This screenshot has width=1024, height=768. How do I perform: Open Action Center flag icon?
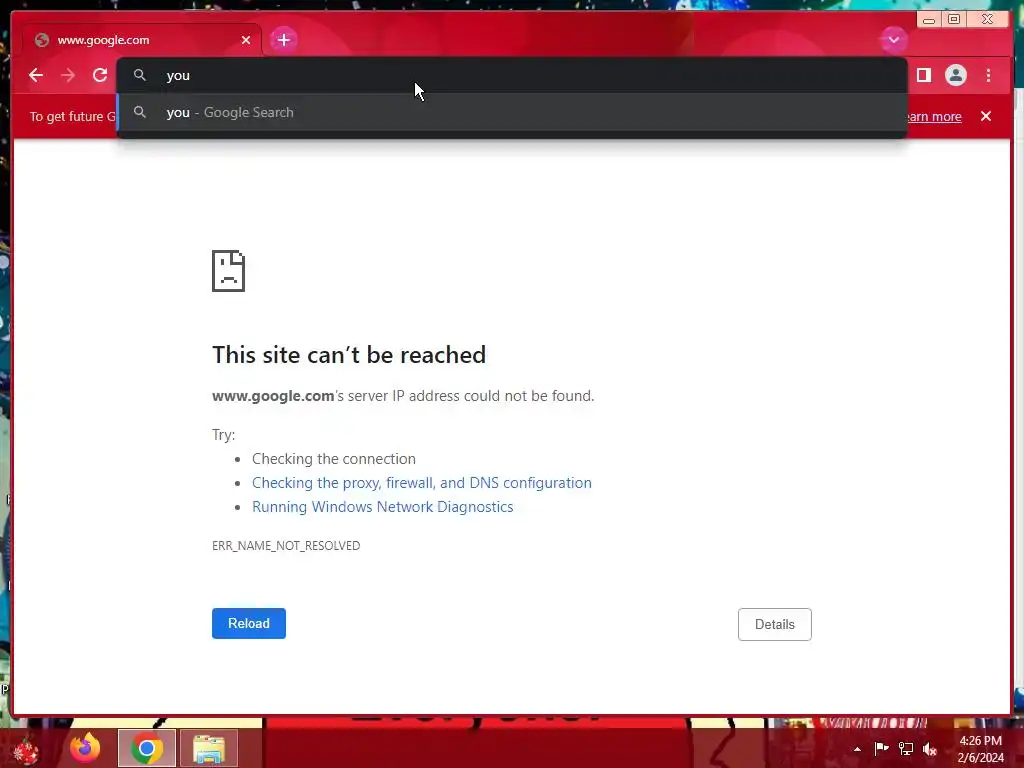[881, 748]
